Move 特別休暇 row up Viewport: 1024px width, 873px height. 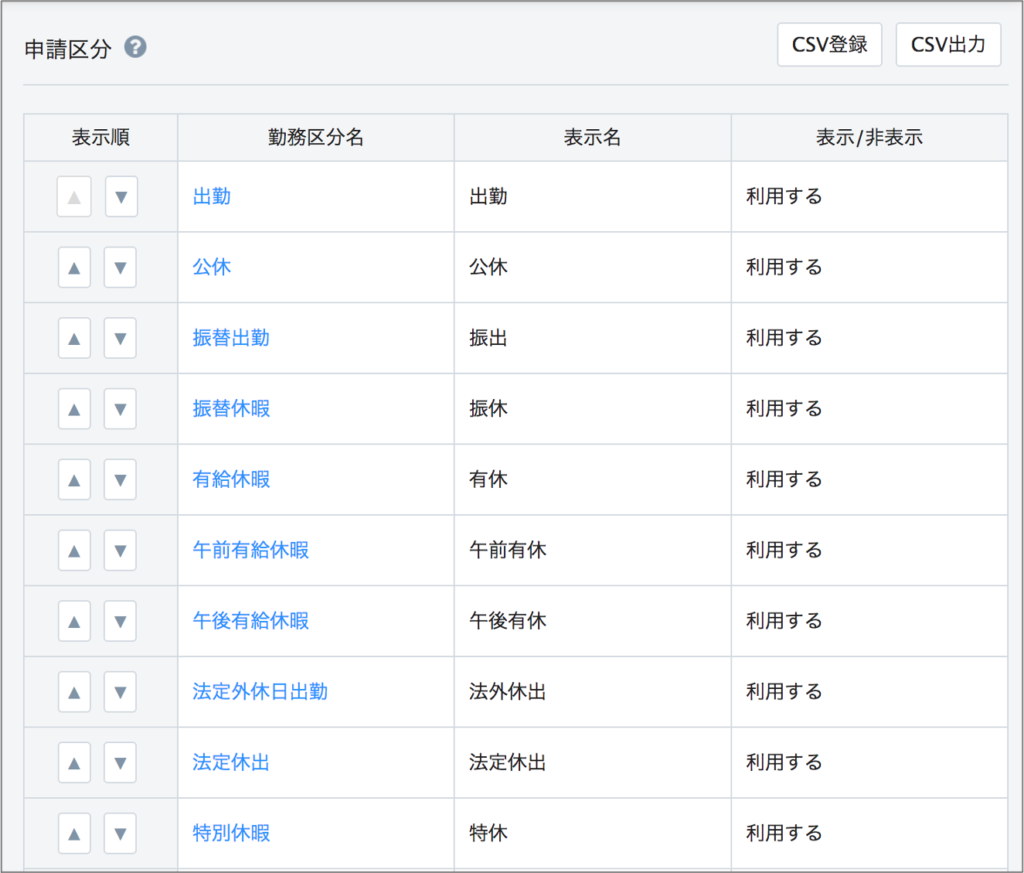pos(74,833)
